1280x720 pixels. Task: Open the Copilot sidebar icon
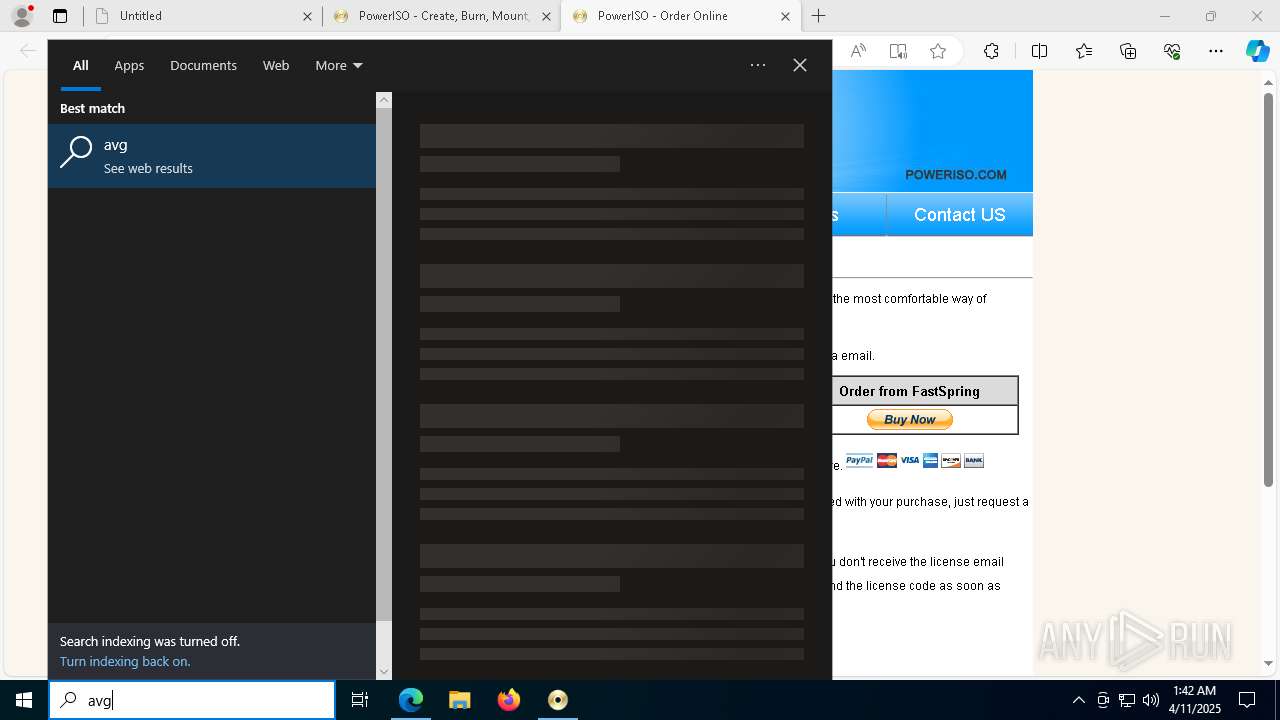pyautogui.click(x=1257, y=51)
